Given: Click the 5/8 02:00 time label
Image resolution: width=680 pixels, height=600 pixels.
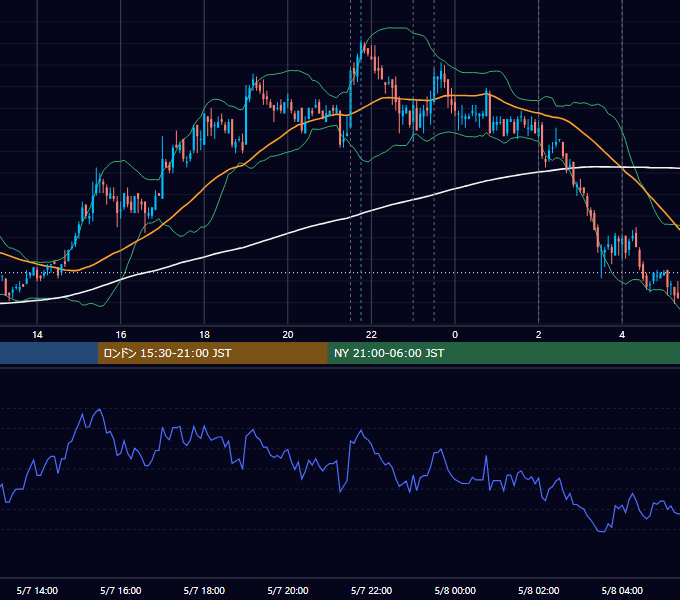Looking at the screenshot, I should point(539,590).
